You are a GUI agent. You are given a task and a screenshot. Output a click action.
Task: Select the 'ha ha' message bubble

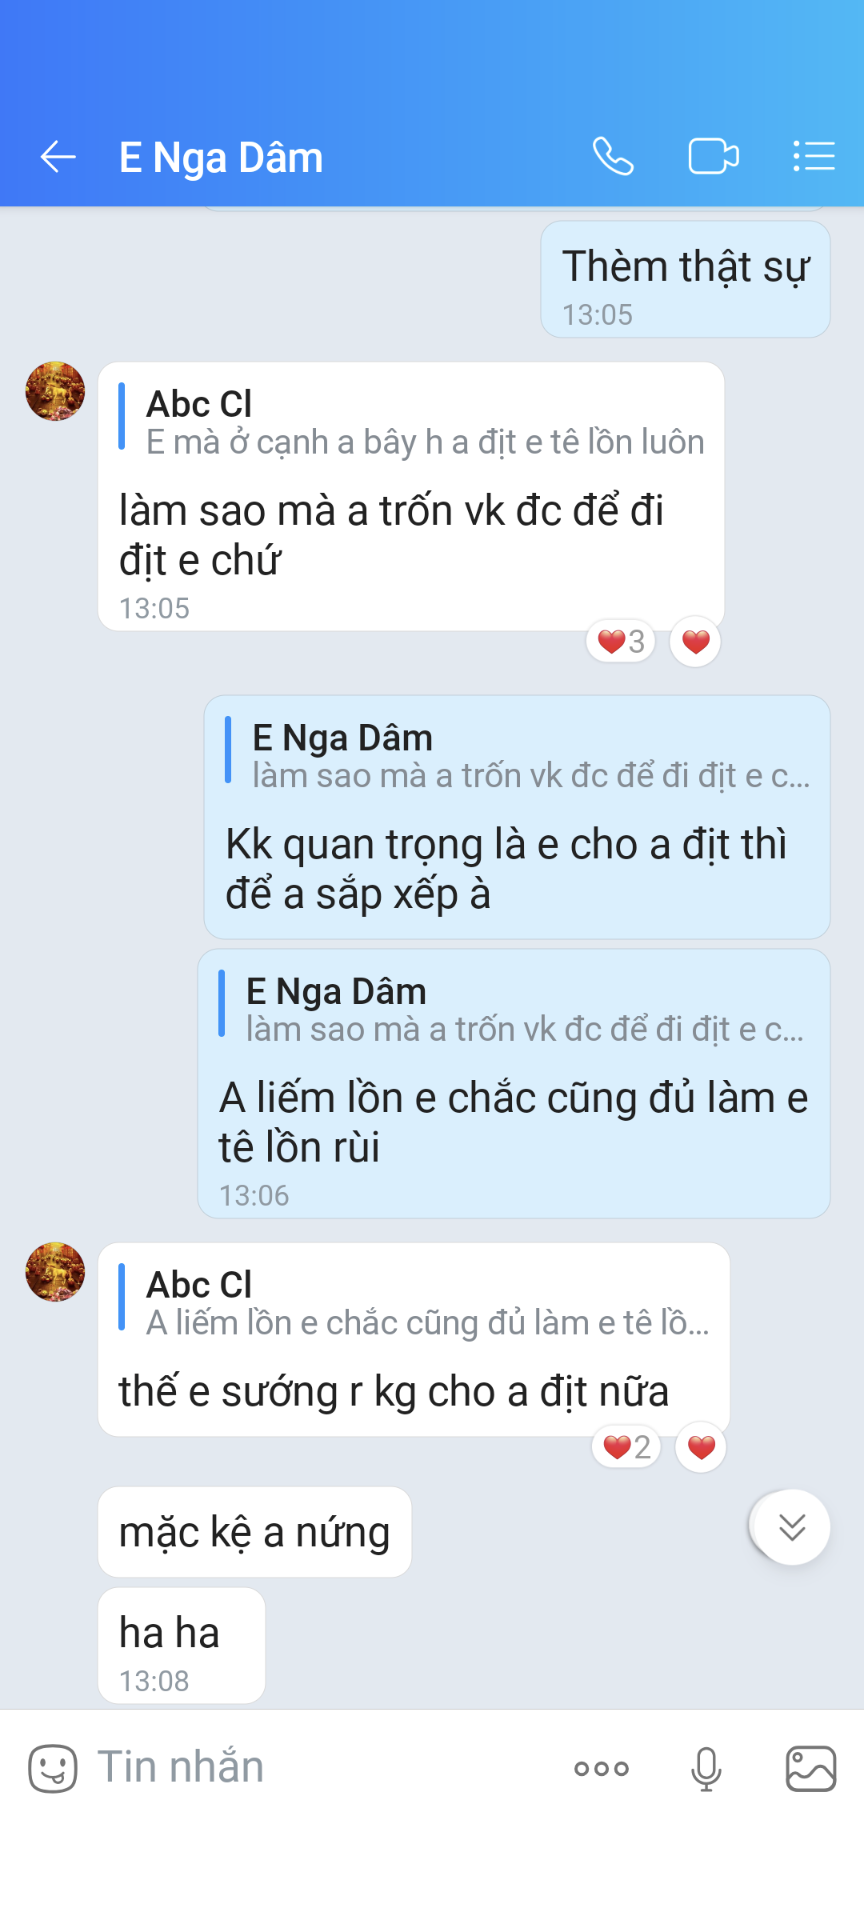click(181, 1645)
